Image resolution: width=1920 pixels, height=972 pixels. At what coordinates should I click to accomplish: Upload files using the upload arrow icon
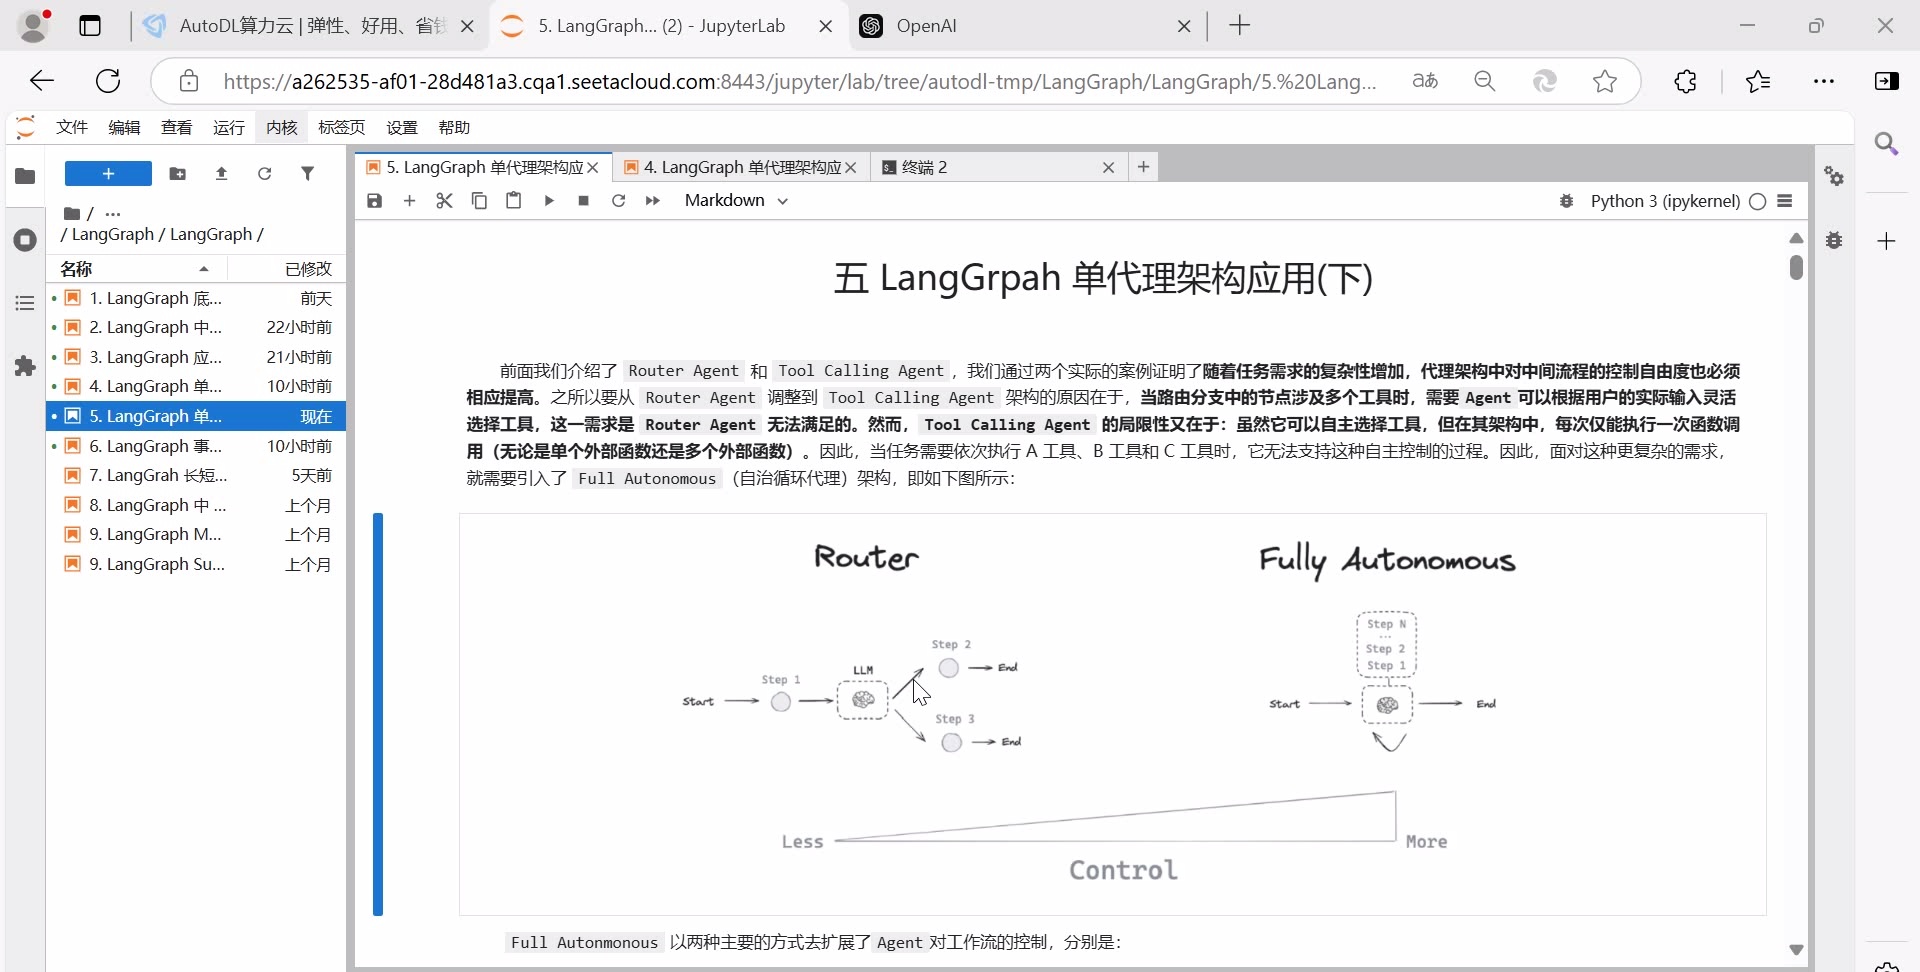pos(221,173)
